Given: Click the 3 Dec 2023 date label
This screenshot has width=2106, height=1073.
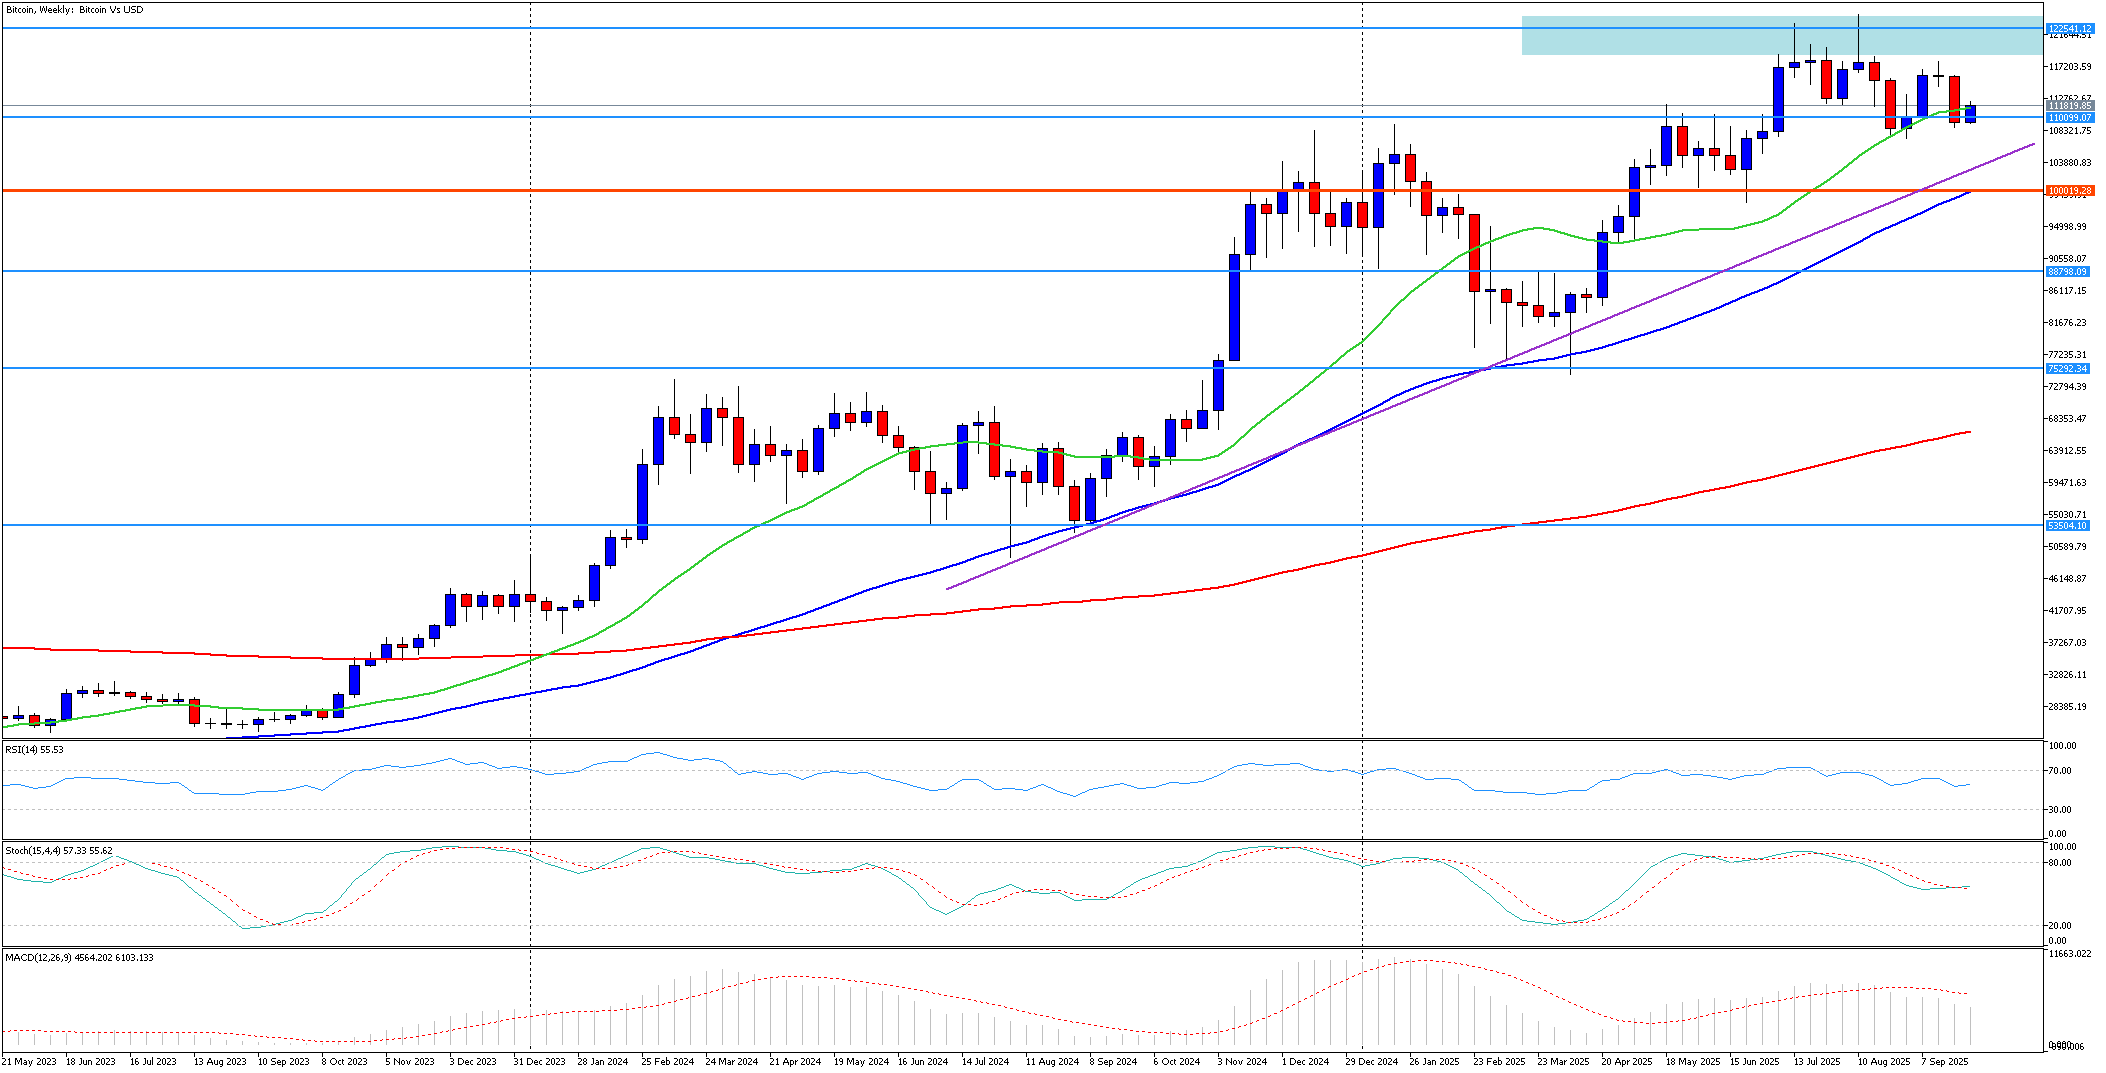Looking at the screenshot, I should pos(473,1062).
